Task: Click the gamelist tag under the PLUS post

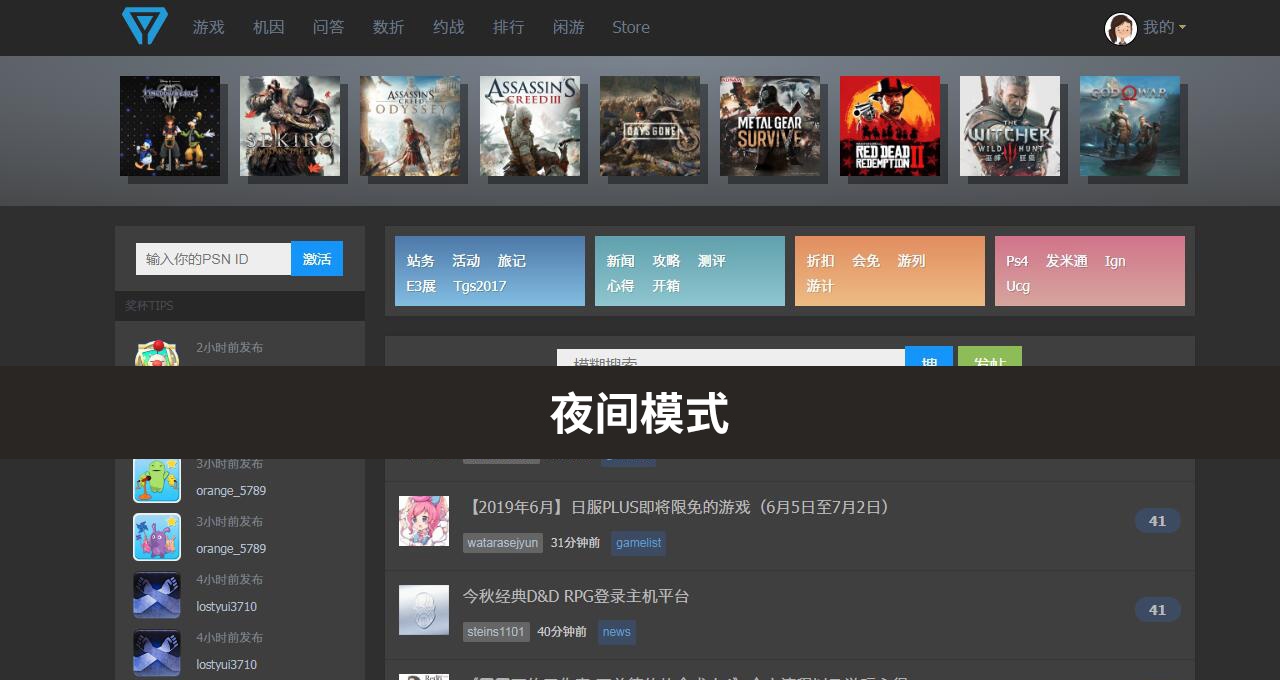Action: click(638, 543)
